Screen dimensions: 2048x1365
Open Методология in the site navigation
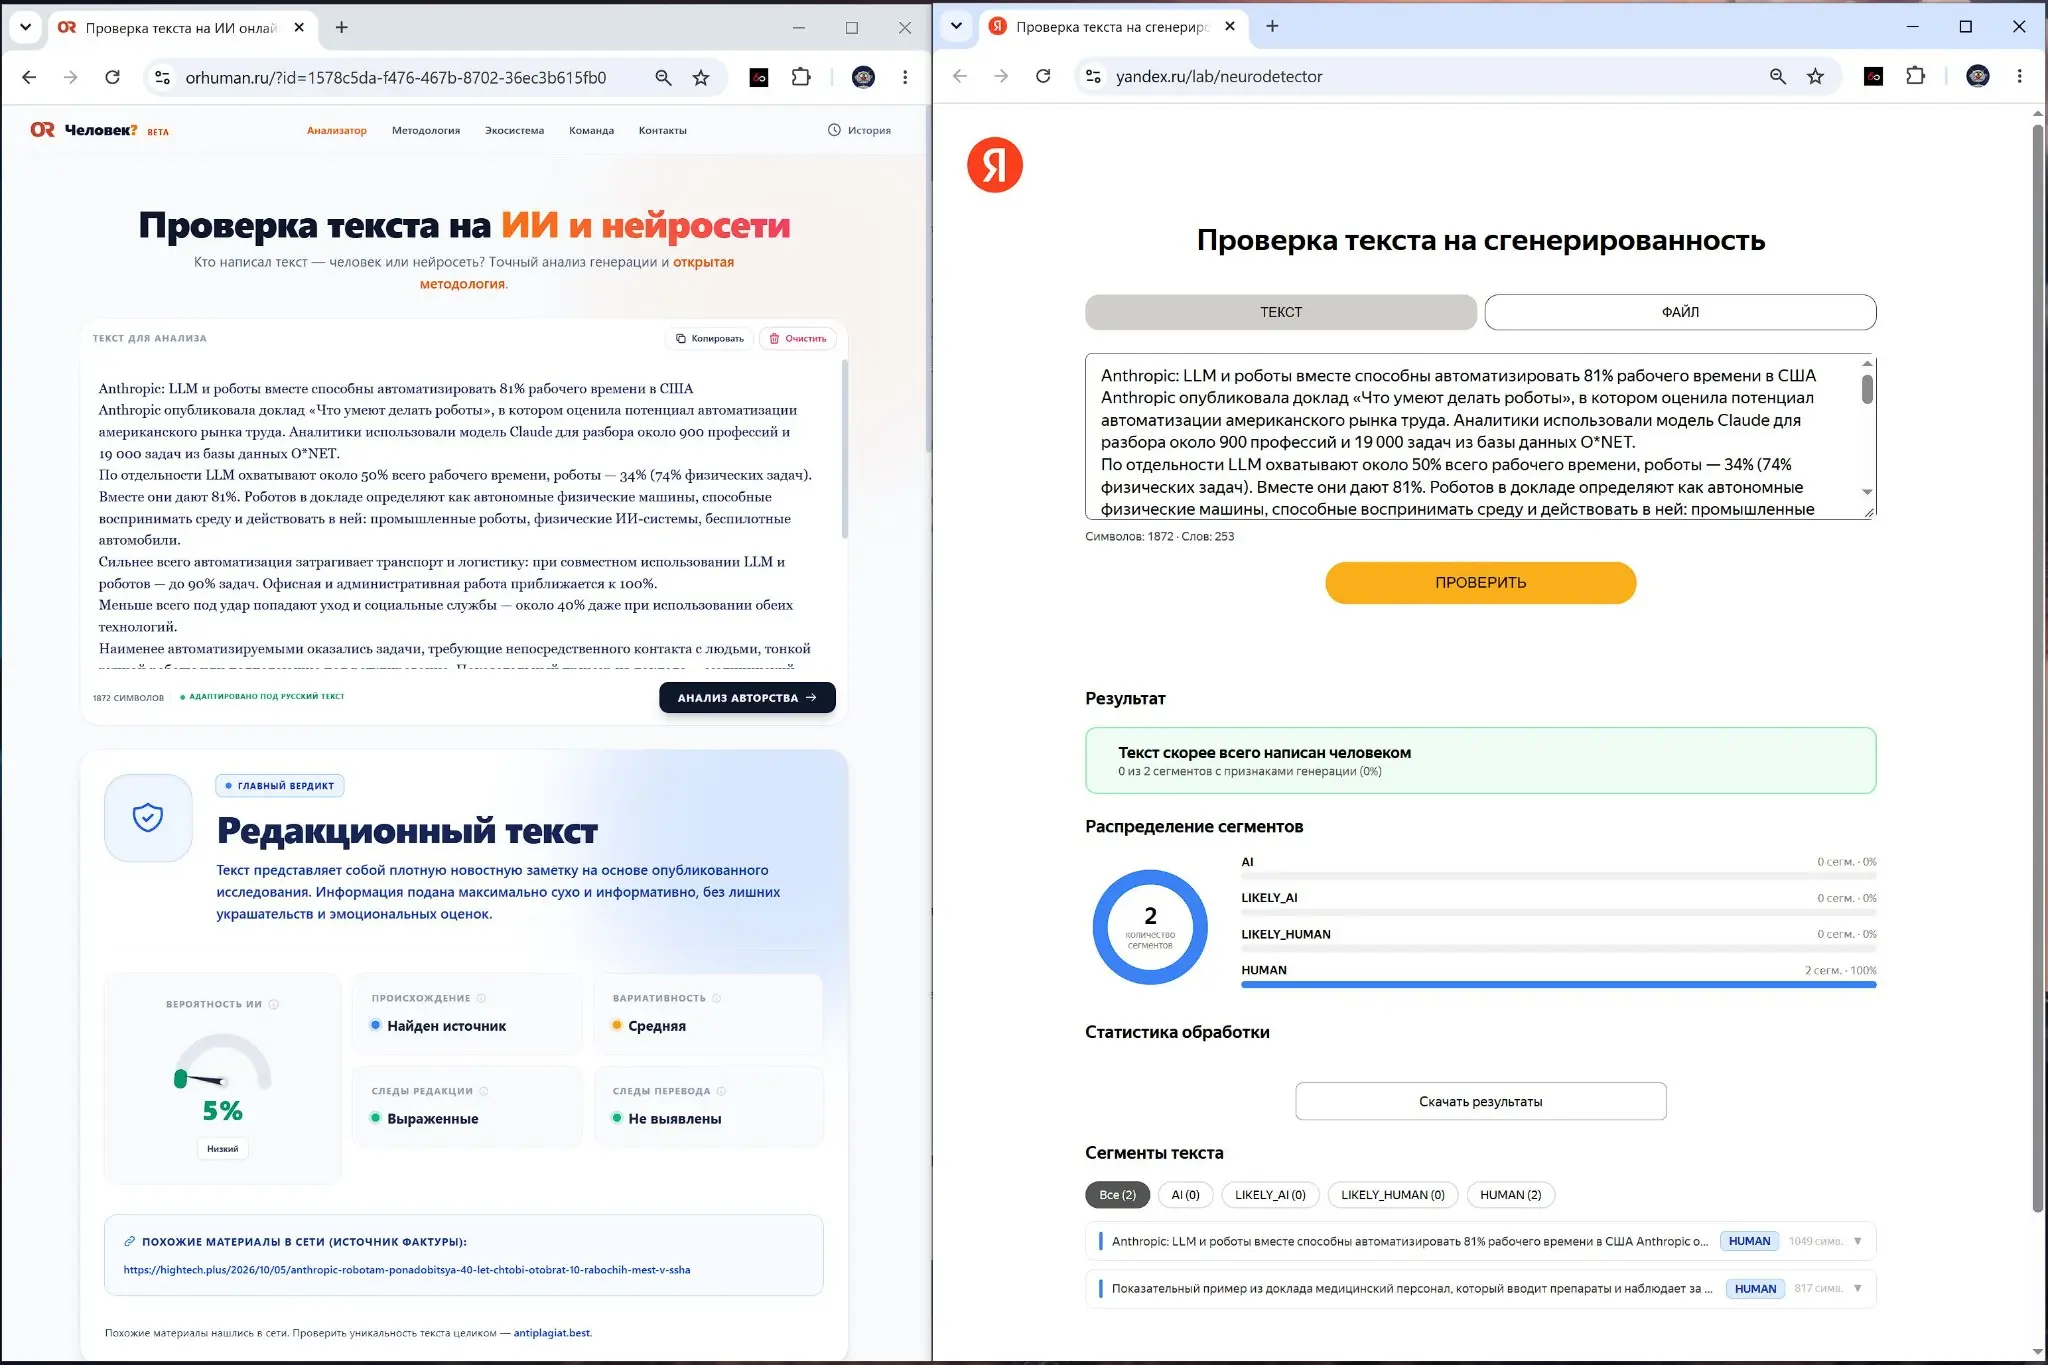pyautogui.click(x=426, y=130)
